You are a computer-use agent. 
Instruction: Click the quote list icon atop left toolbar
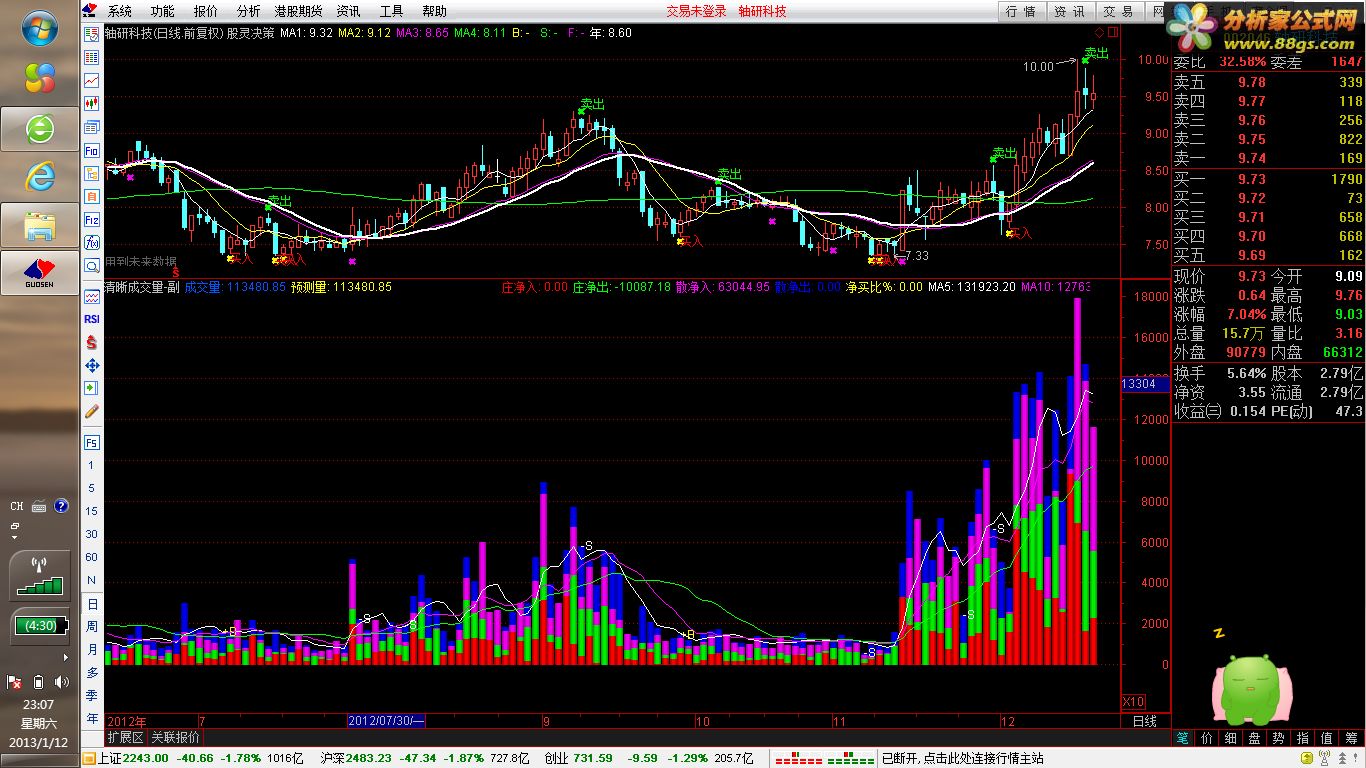click(91, 33)
